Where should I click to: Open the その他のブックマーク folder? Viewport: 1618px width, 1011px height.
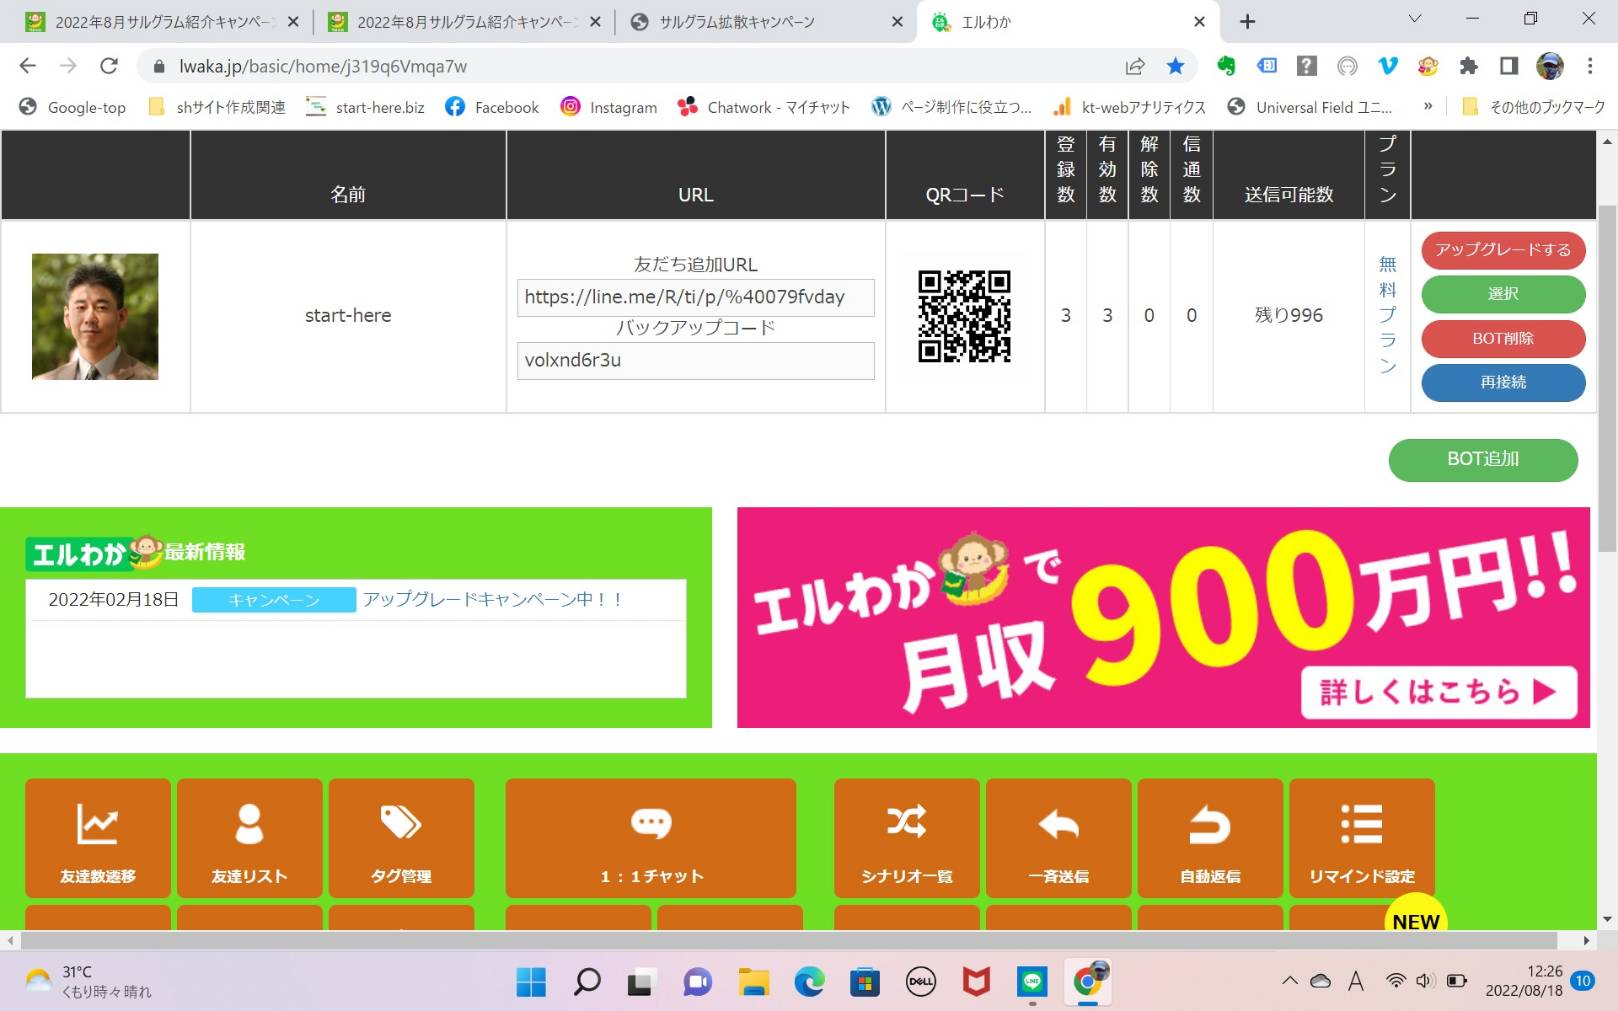click(1533, 107)
